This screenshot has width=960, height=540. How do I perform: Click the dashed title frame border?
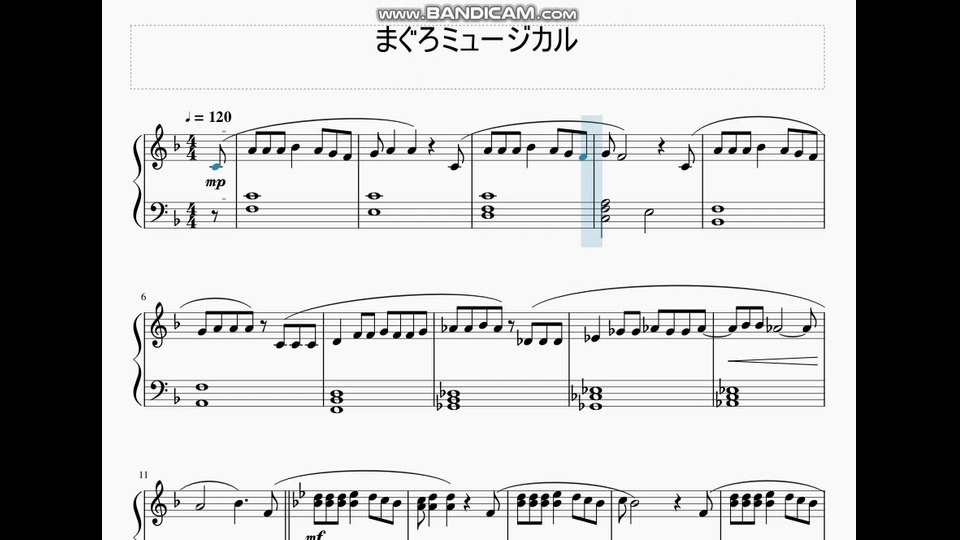478,58
